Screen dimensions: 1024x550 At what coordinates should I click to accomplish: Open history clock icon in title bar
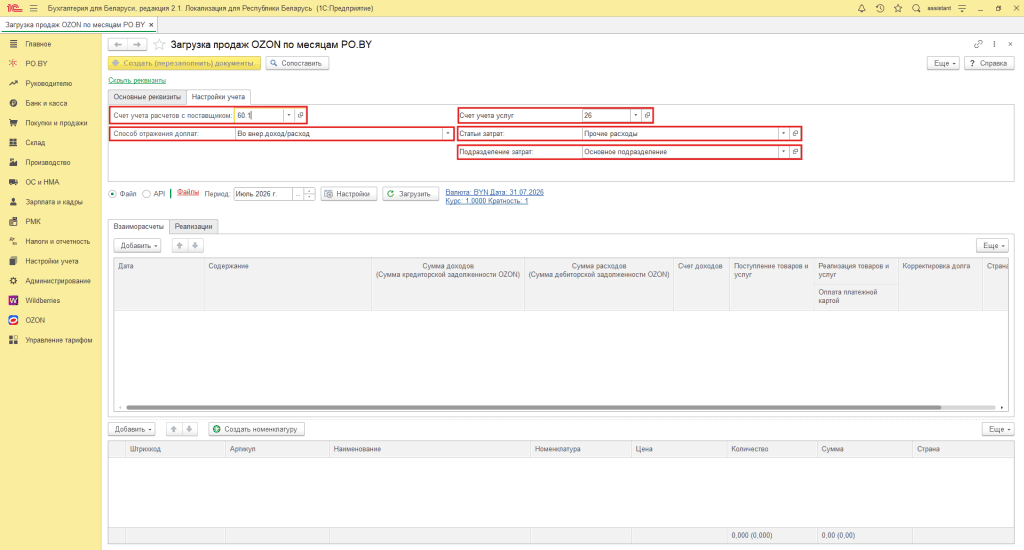pyautogui.click(x=880, y=8)
